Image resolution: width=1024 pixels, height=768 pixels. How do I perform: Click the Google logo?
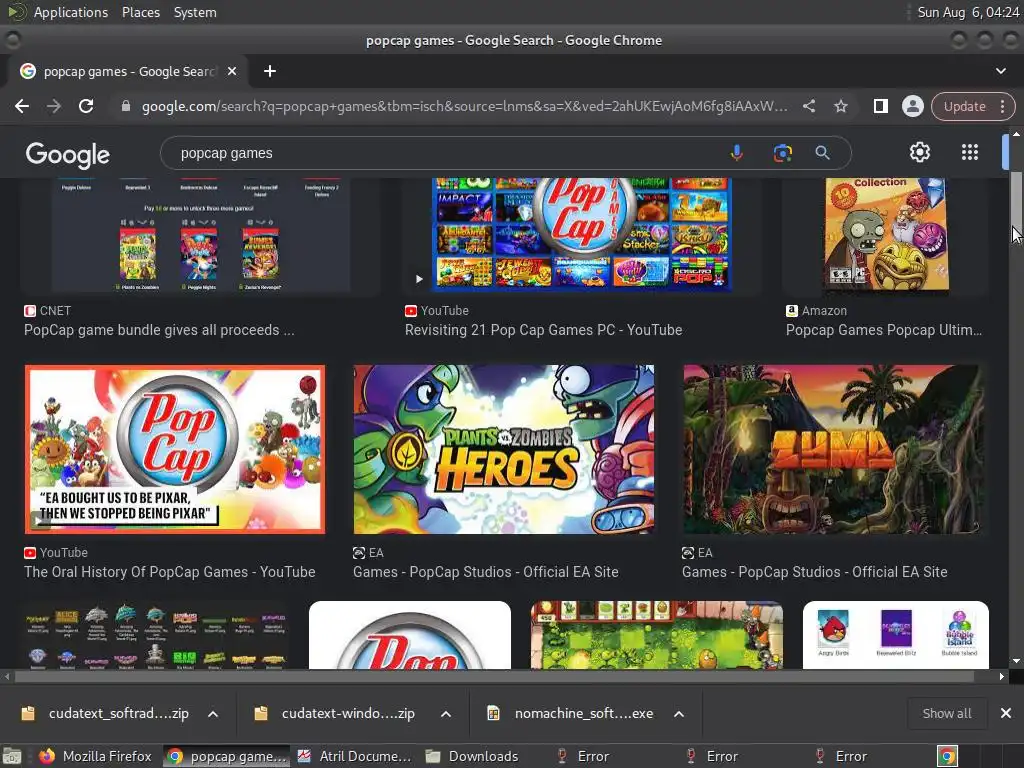(x=68, y=155)
